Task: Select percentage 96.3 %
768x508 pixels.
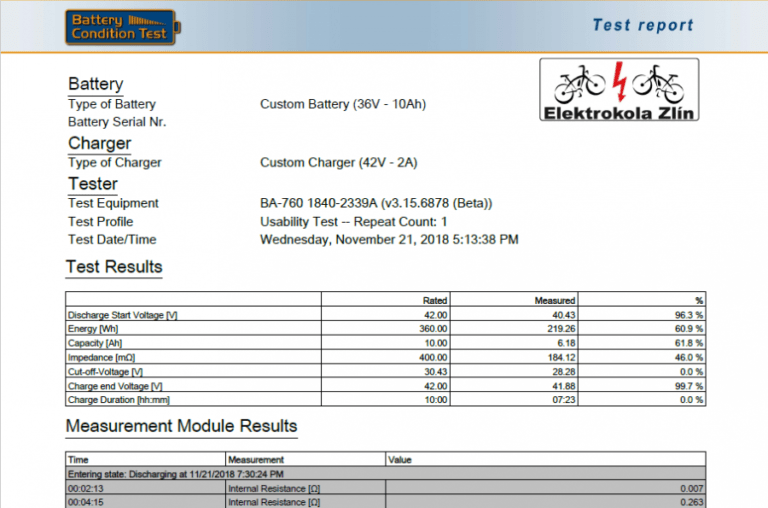Action: (689, 315)
